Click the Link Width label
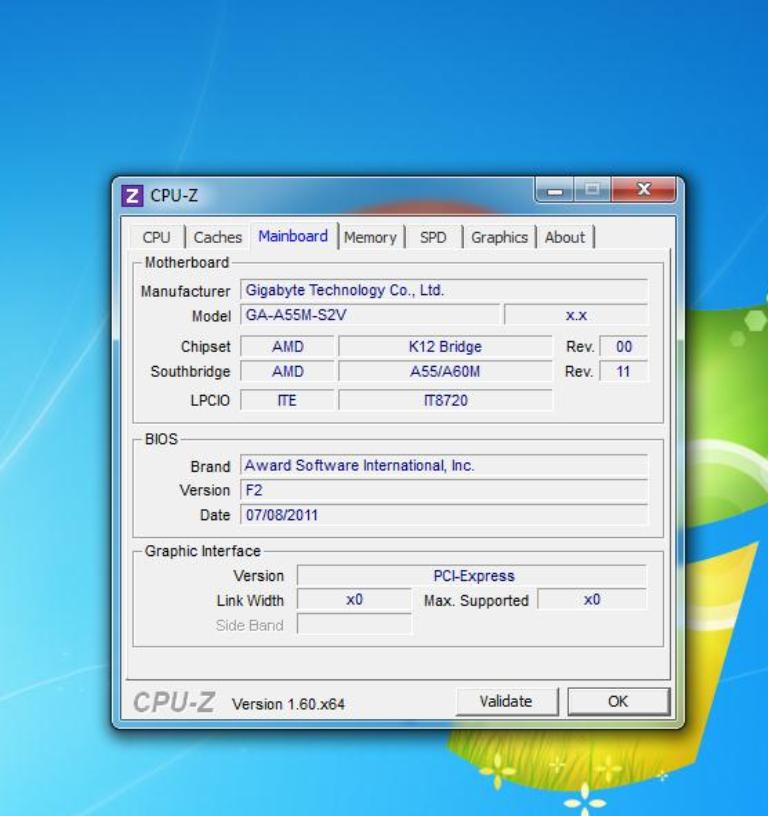The image size is (768, 816). point(250,601)
